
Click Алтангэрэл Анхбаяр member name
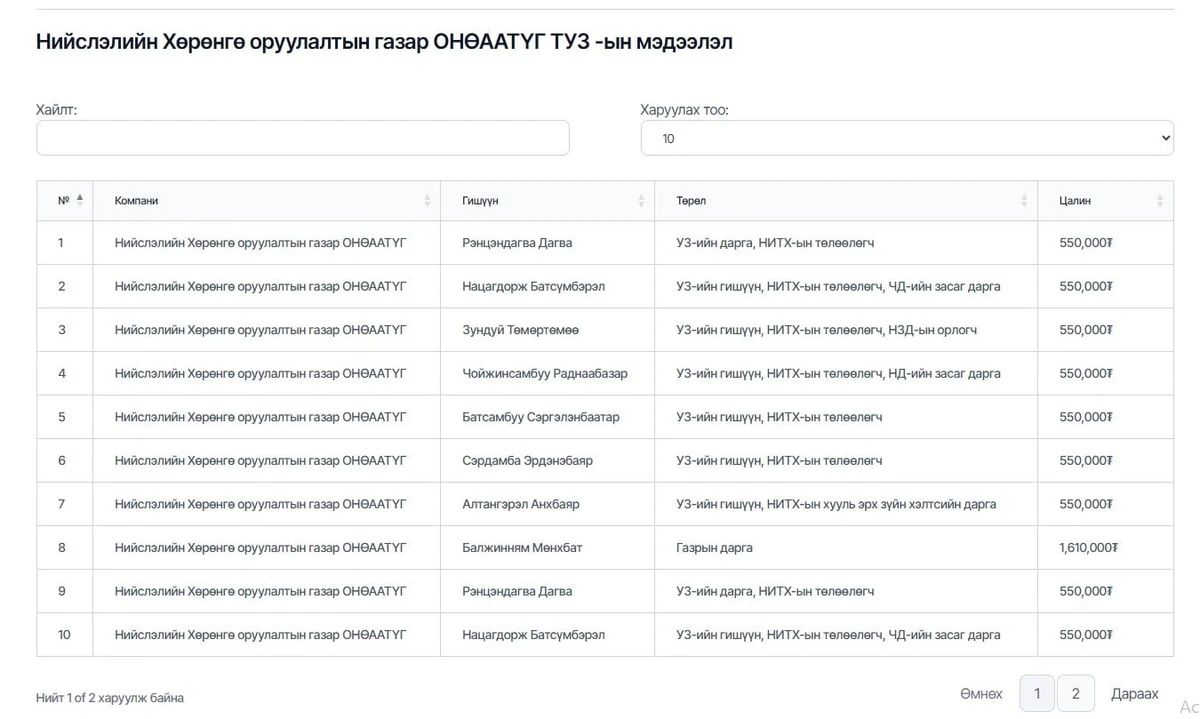point(520,504)
